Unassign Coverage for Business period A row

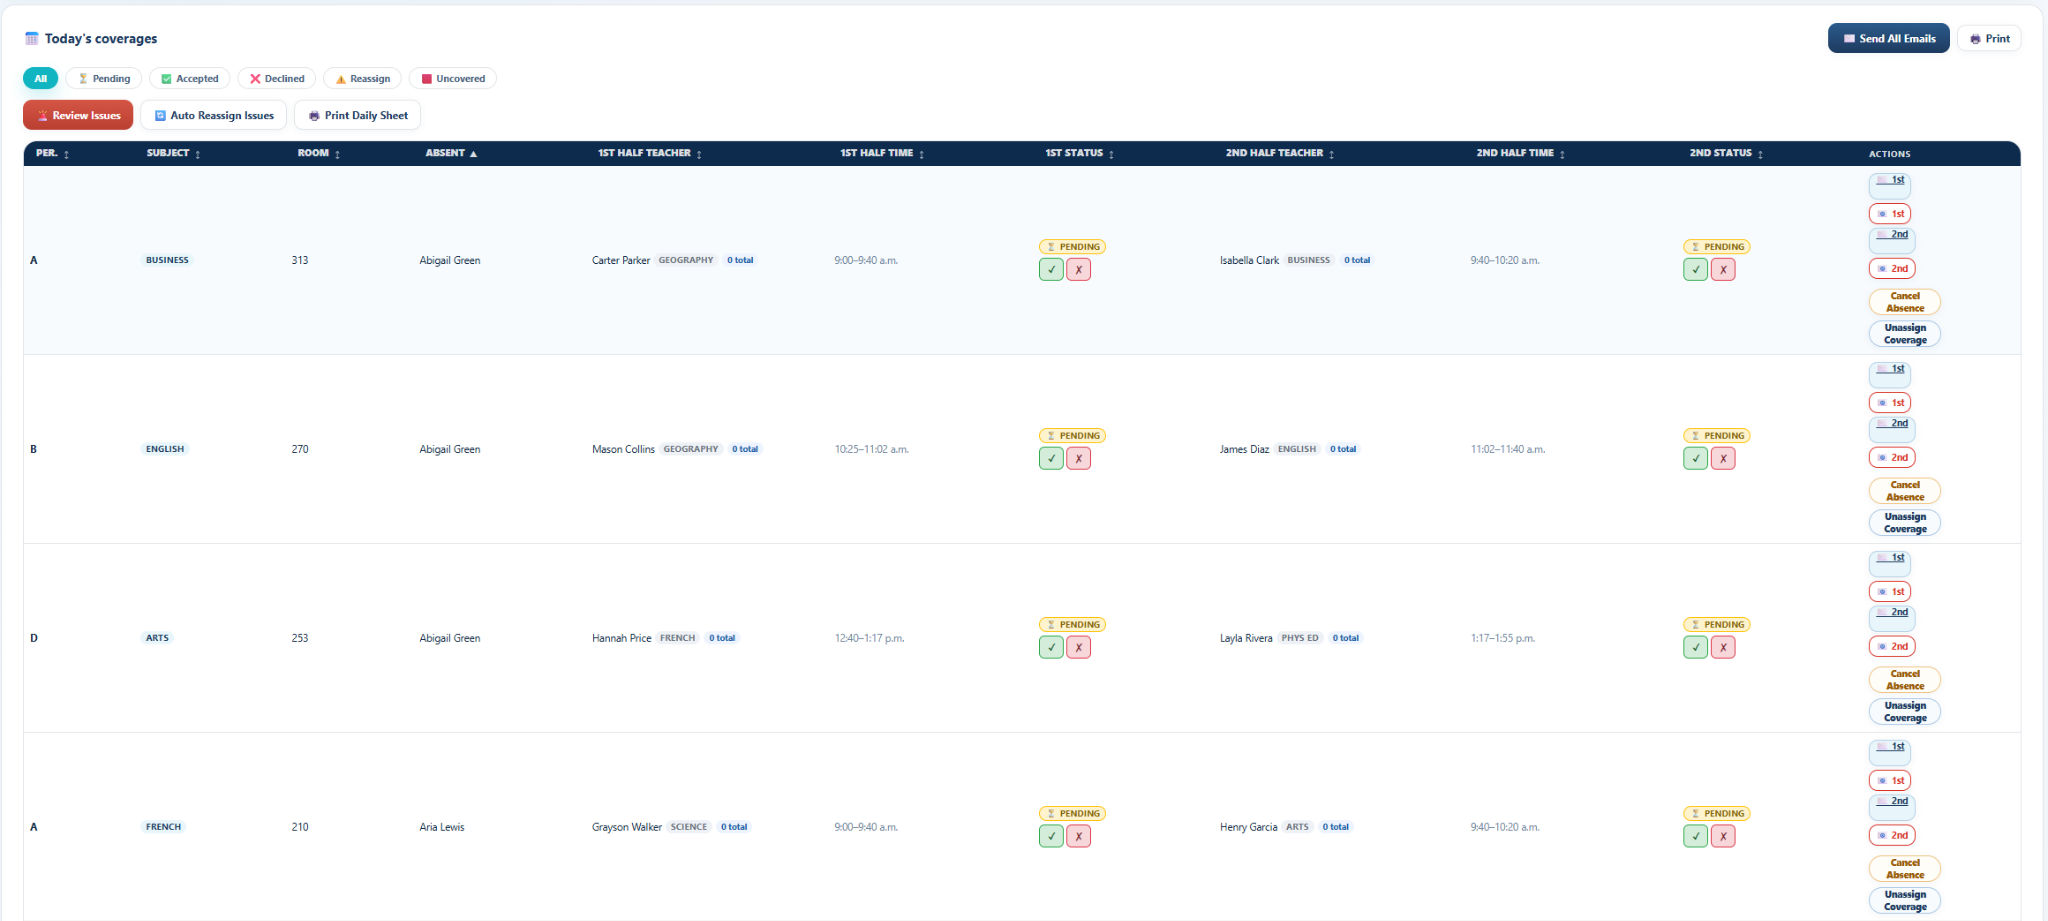coord(1905,334)
